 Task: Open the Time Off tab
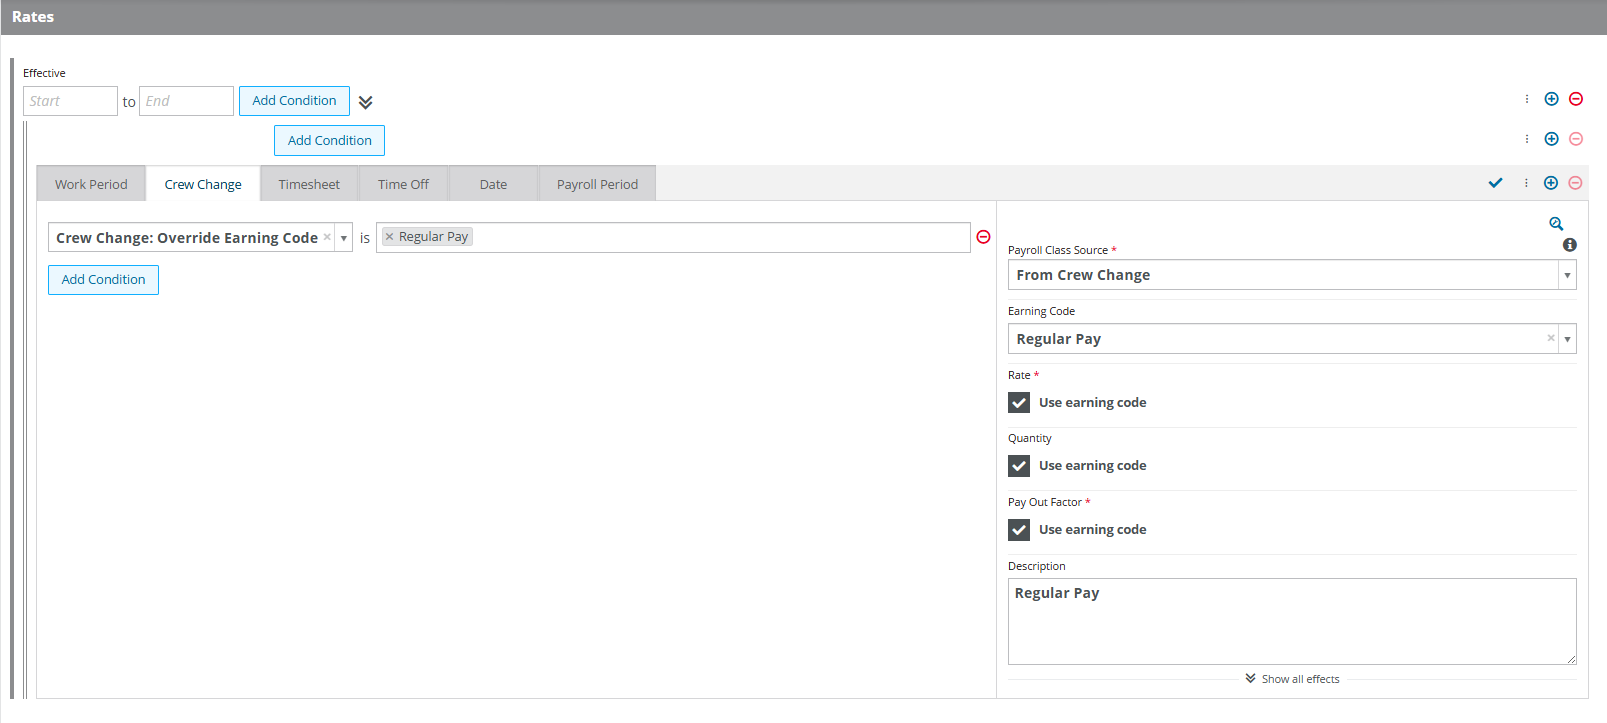coord(403,184)
